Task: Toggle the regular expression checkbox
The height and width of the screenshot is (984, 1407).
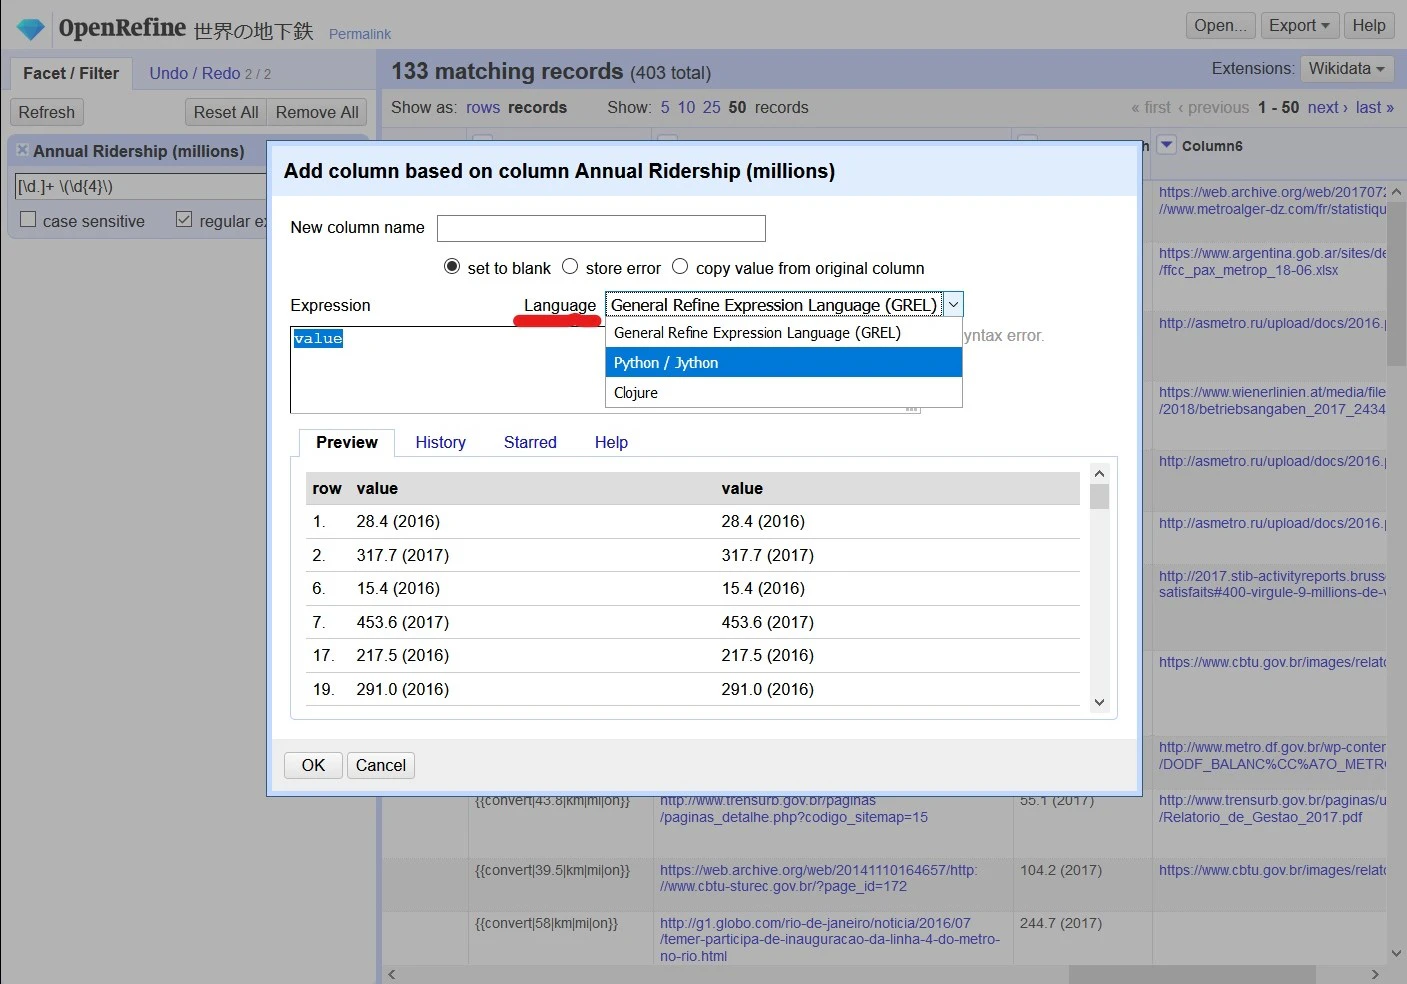Action: (x=184, y=220)
